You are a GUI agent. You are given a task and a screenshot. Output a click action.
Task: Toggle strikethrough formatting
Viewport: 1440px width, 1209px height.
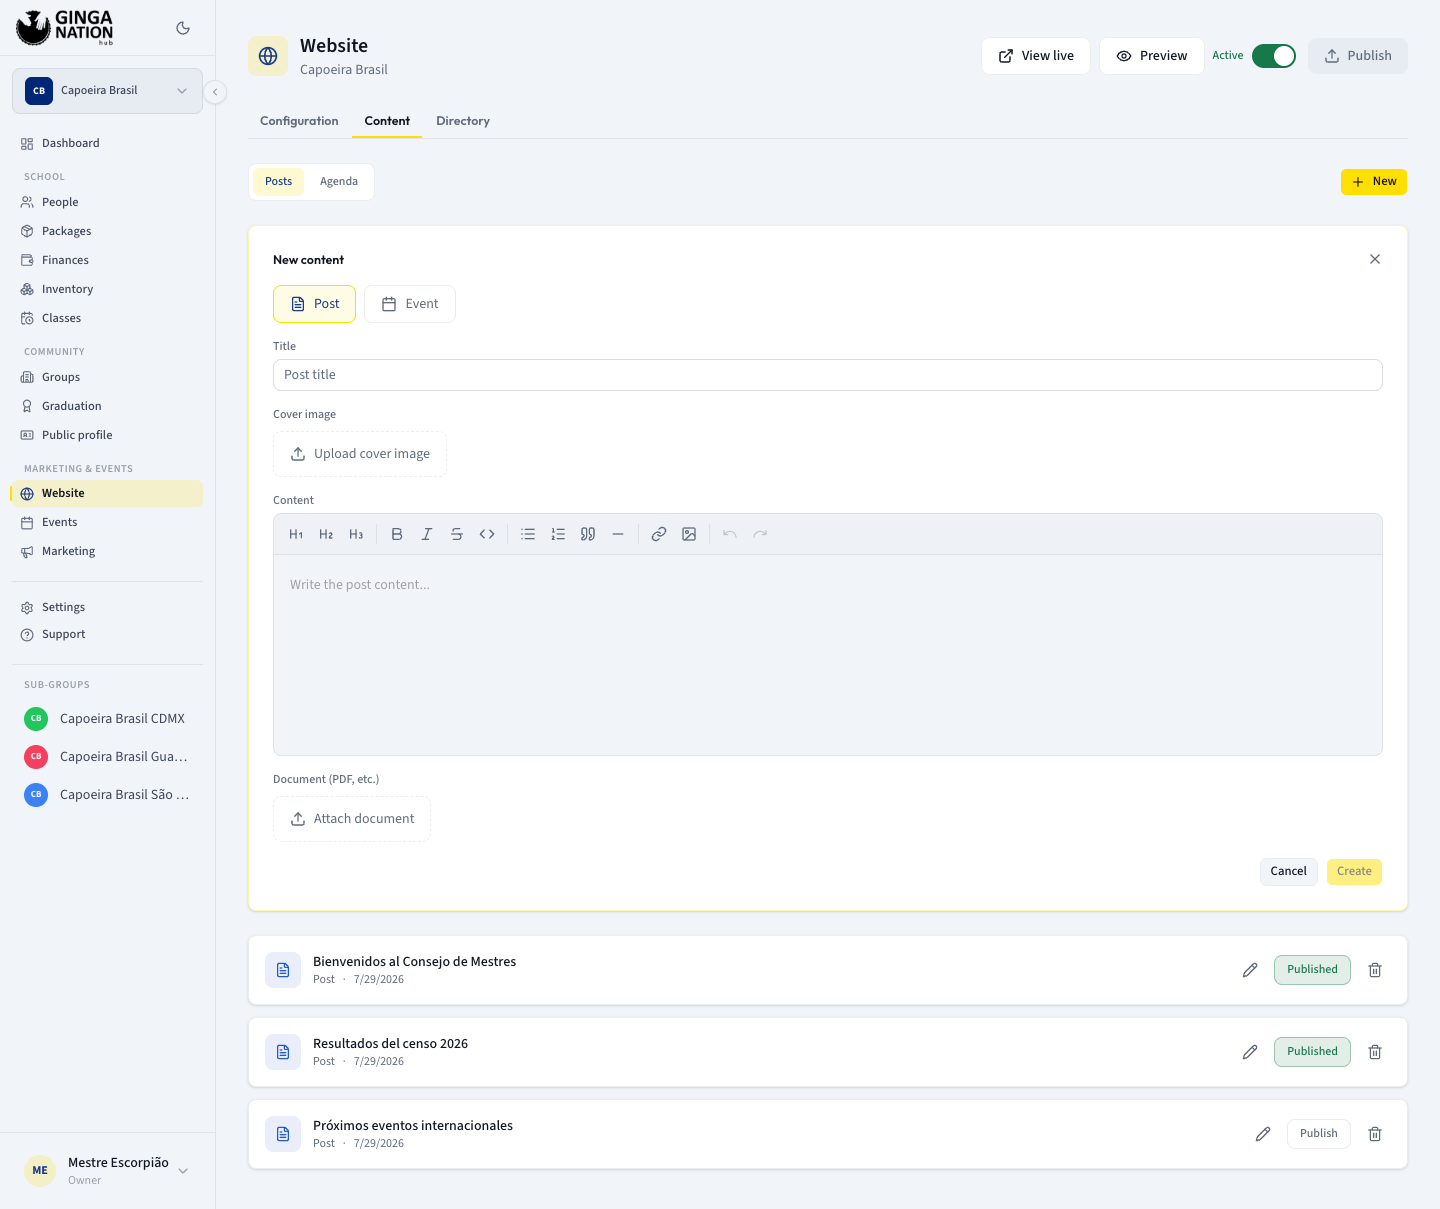(x=457, y=534)
